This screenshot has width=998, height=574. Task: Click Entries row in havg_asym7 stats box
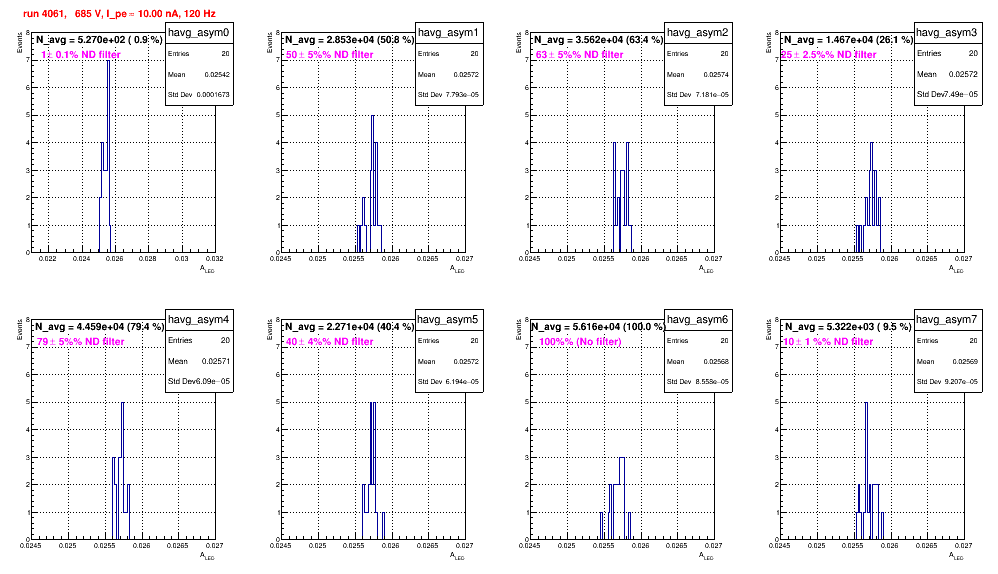[x=948, y=341]
